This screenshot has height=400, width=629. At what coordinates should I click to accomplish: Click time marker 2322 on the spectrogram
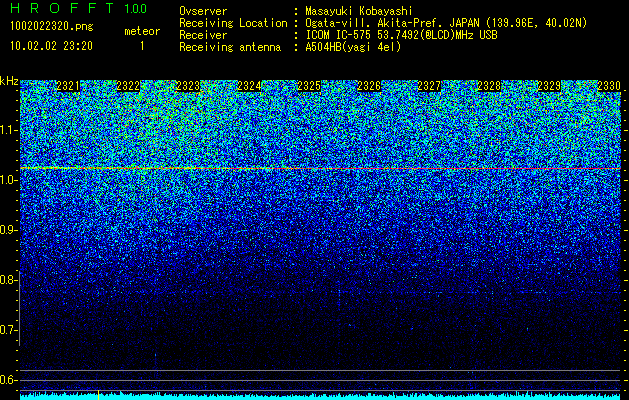[x=128, y=86]
